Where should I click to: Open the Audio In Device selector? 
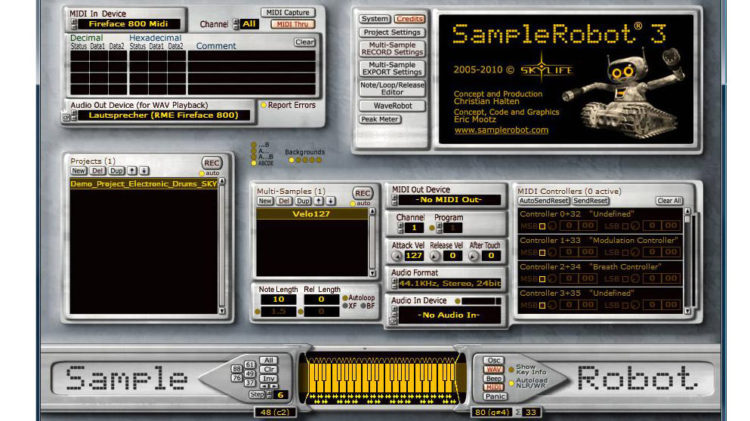pos(449,315)
